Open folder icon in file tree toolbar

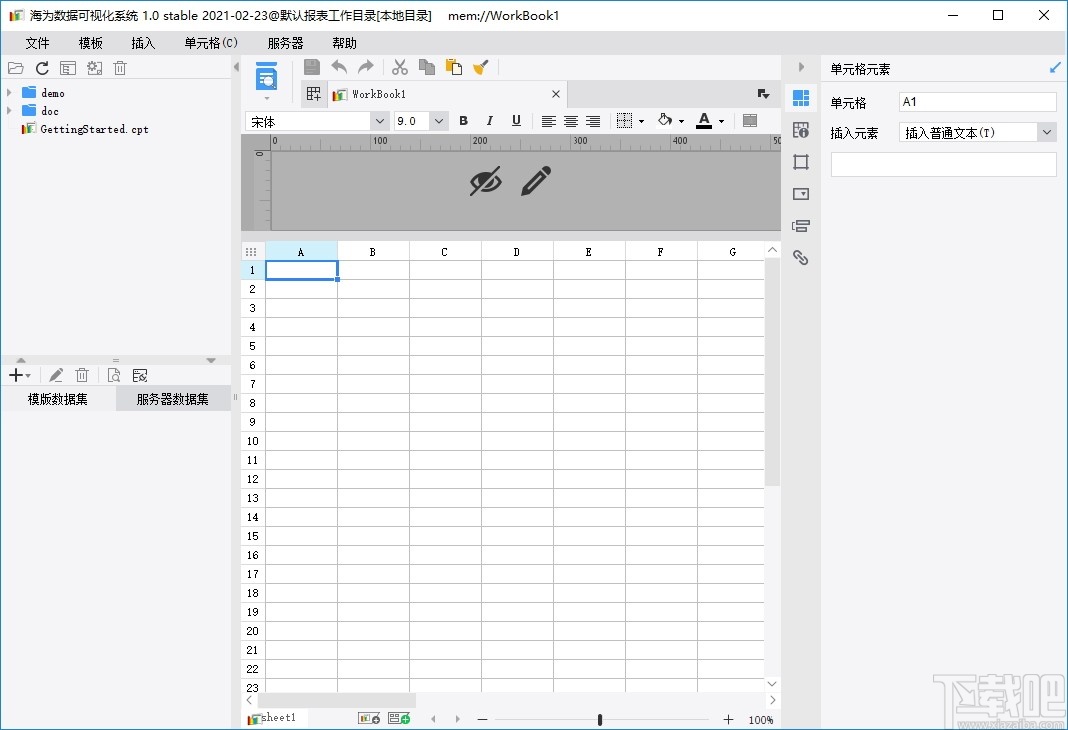point(16,68)
